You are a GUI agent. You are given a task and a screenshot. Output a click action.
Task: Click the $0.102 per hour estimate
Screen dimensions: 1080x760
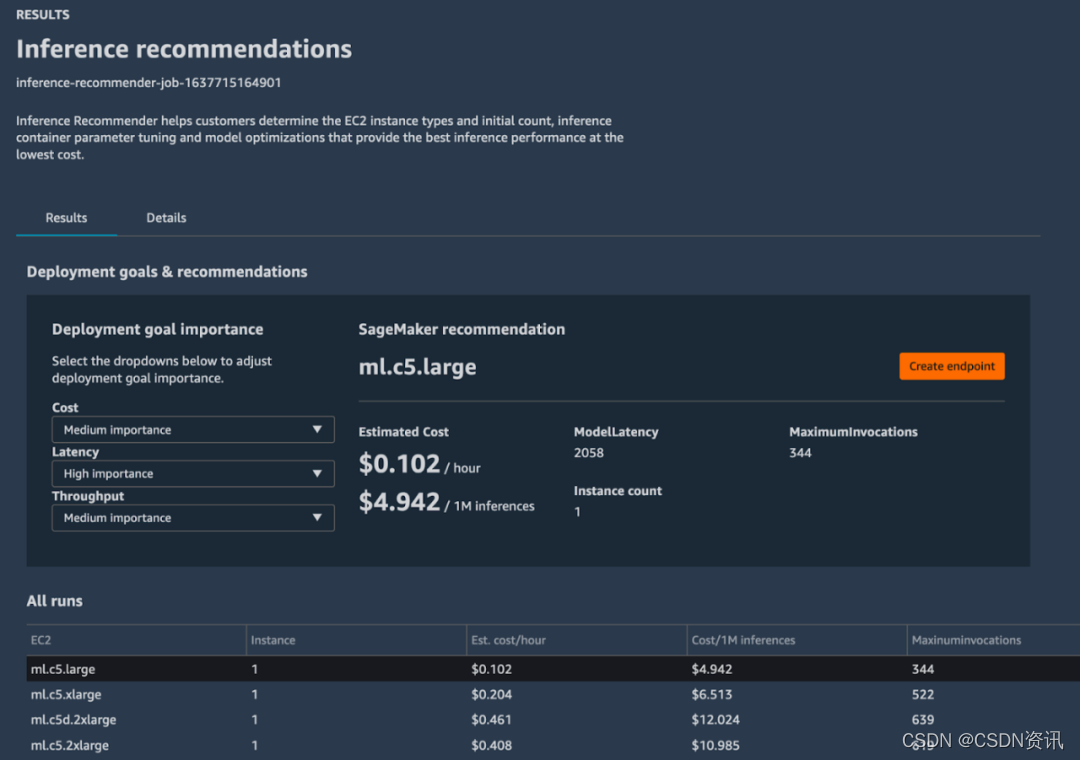(419, 464)
